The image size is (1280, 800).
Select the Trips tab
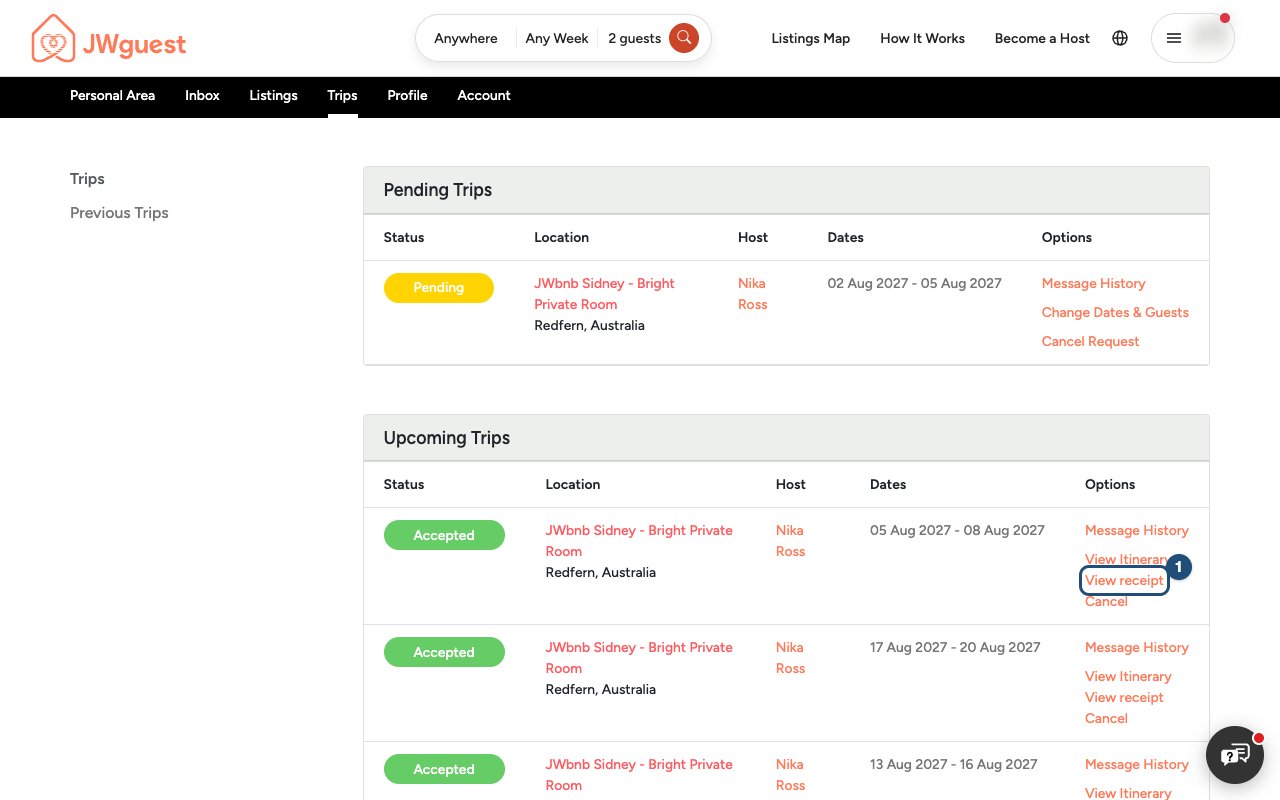click(x=342, y=96)
